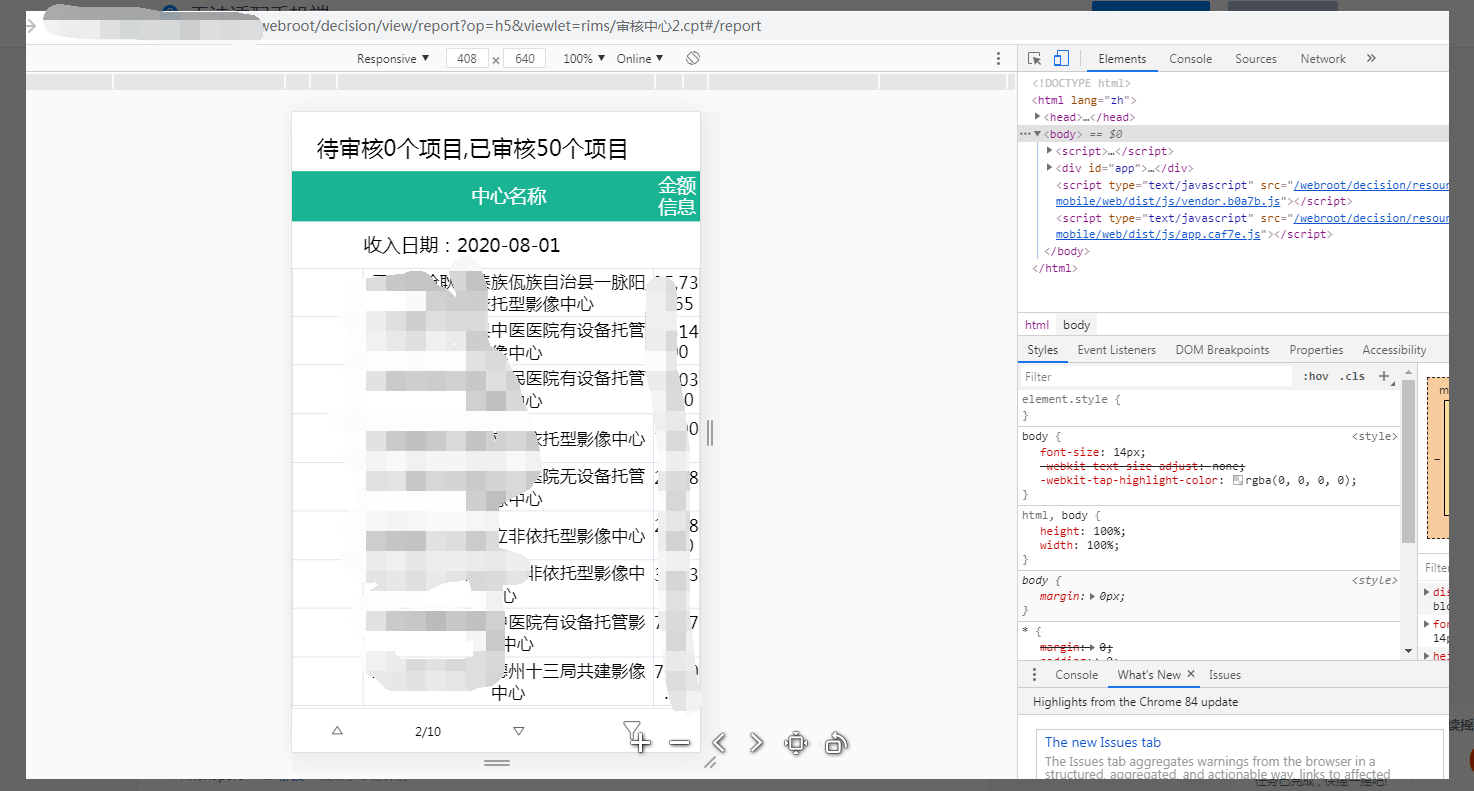1474x791 pixels.
Task: Open the drawer three-dot menu
Action: 1034,675
